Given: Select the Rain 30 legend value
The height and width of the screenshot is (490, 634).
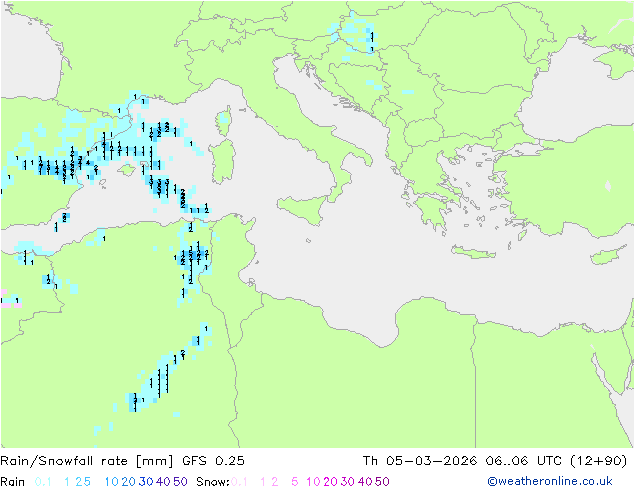Looking at the screenshot, I should pos(146,482).
